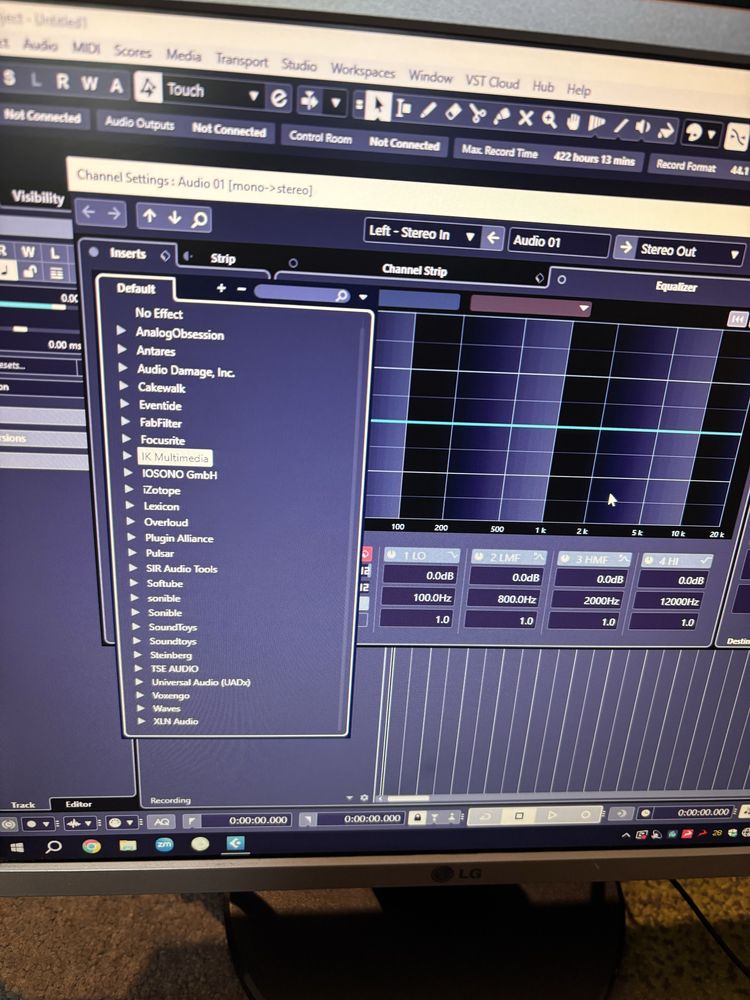The height and width of the screenshot is (1000, 750).
Task: Click the Audio 01 channel name field
Action: click(559, 242)
